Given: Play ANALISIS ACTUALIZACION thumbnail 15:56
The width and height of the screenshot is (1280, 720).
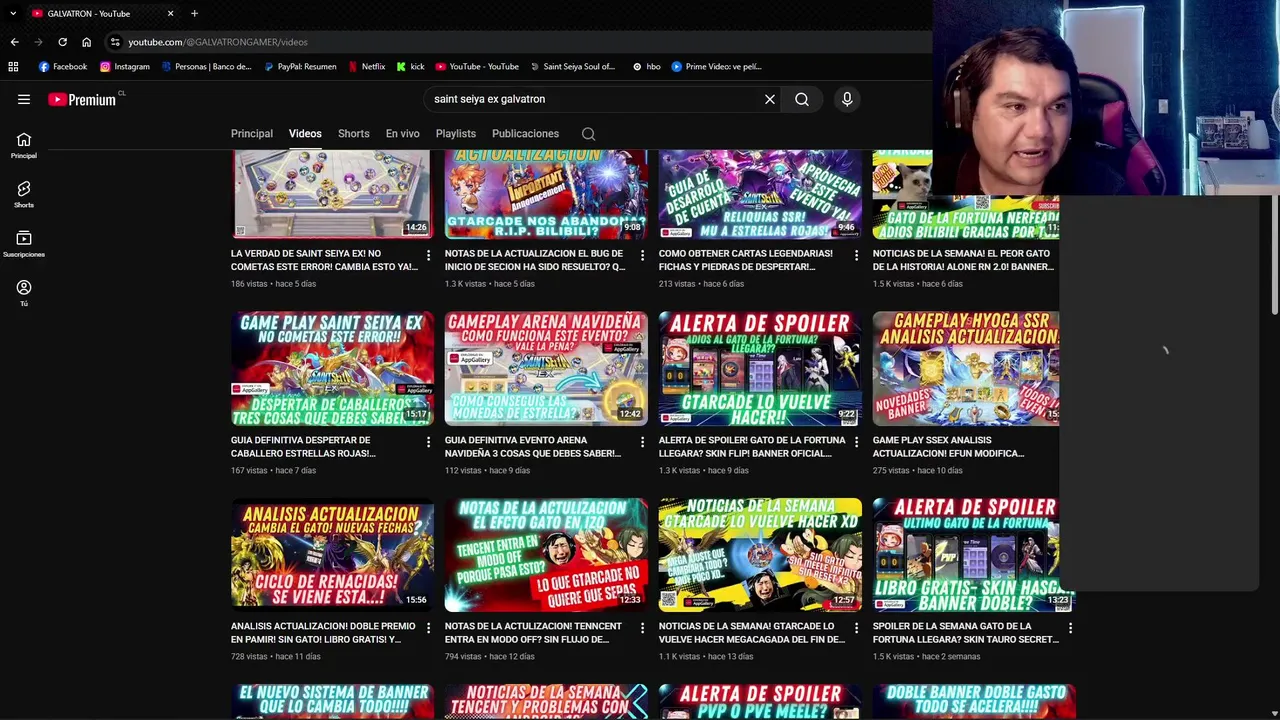Looking at the screenshot, I should point(332,554).
